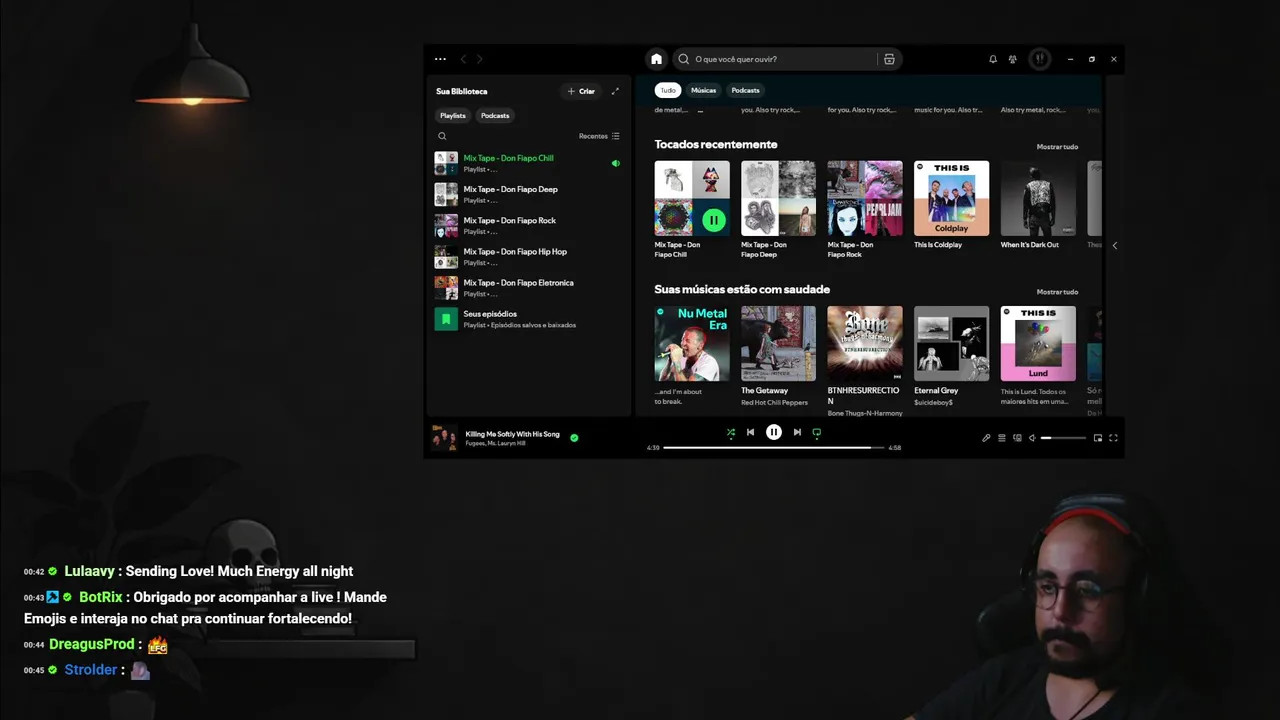Open This Is Coldplay card
Image resolution: width=1280 pixels, height=720 pixels.
tap(951, 206)
